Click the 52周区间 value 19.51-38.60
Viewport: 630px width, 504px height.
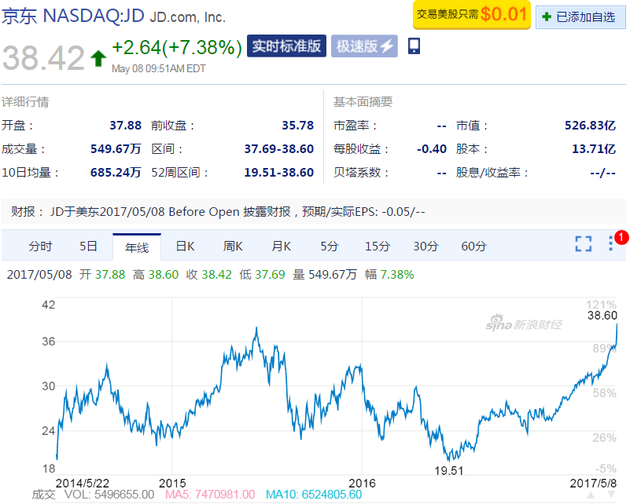click(279, 172)
